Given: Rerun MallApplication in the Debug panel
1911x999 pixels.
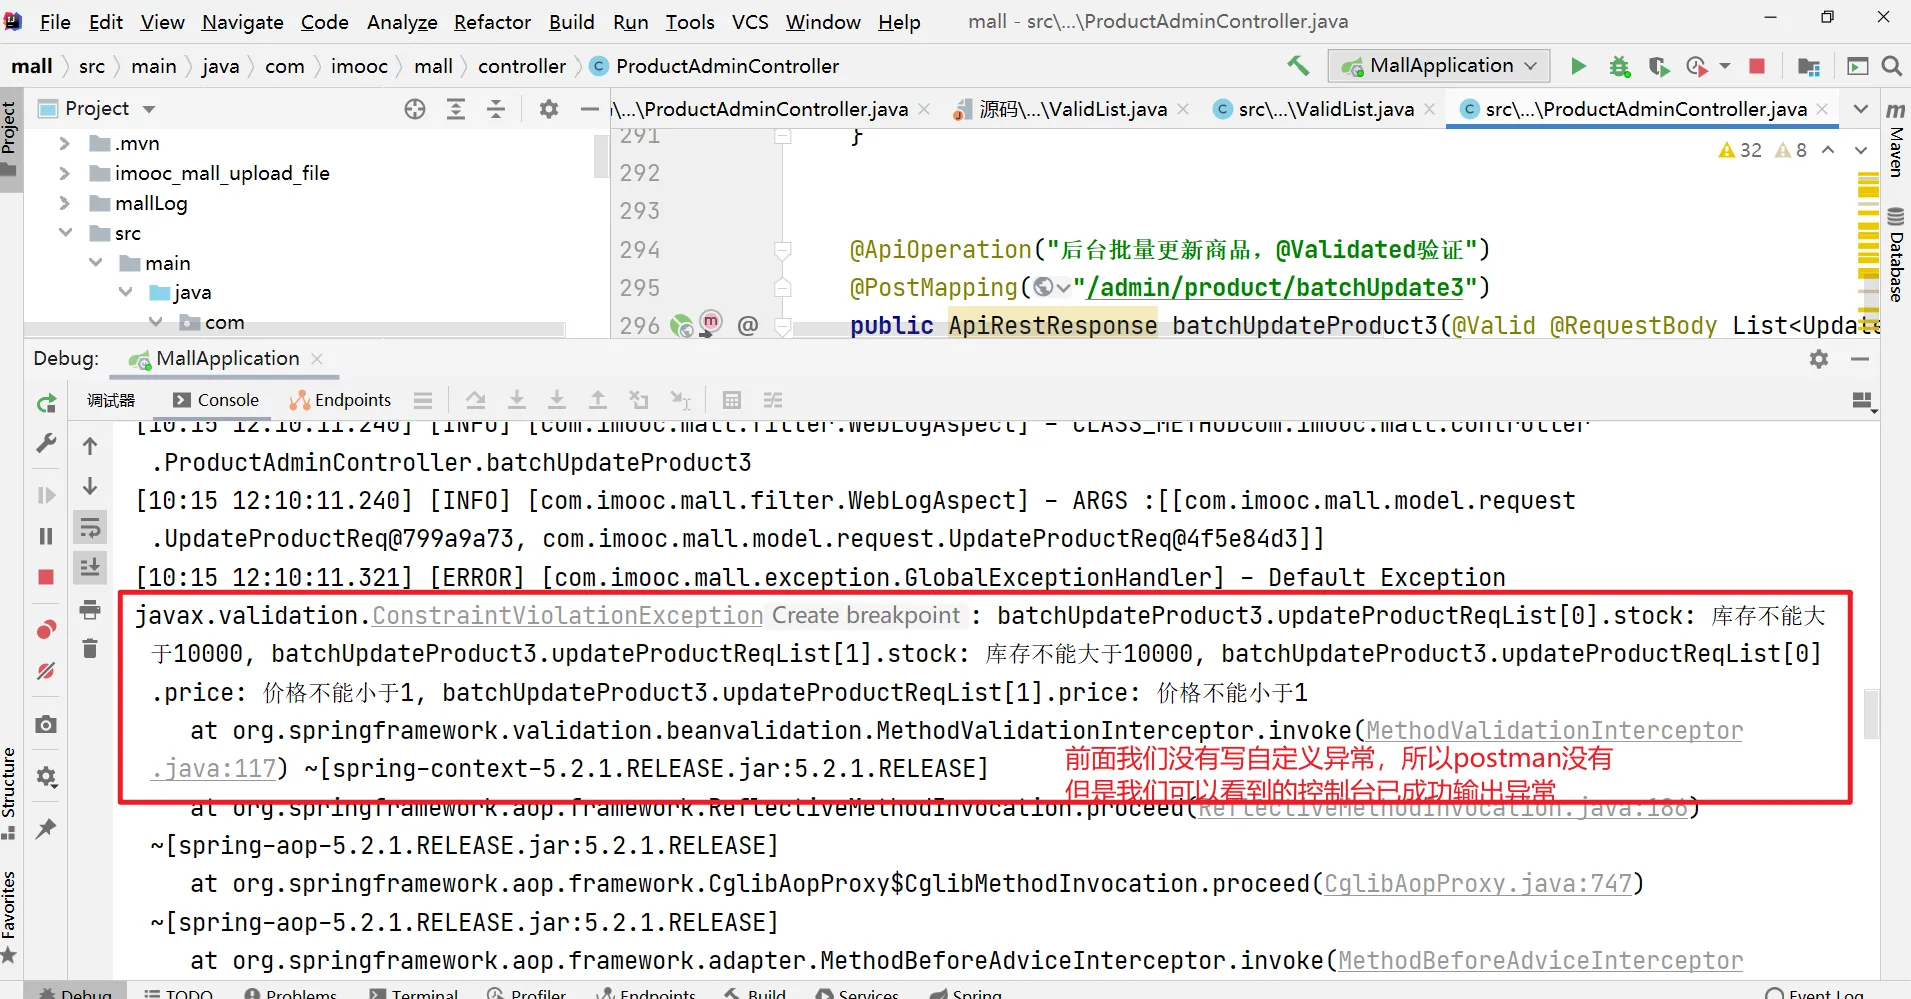Looking at the screenshot, I should pyautogui.click(x=46, y=403).
